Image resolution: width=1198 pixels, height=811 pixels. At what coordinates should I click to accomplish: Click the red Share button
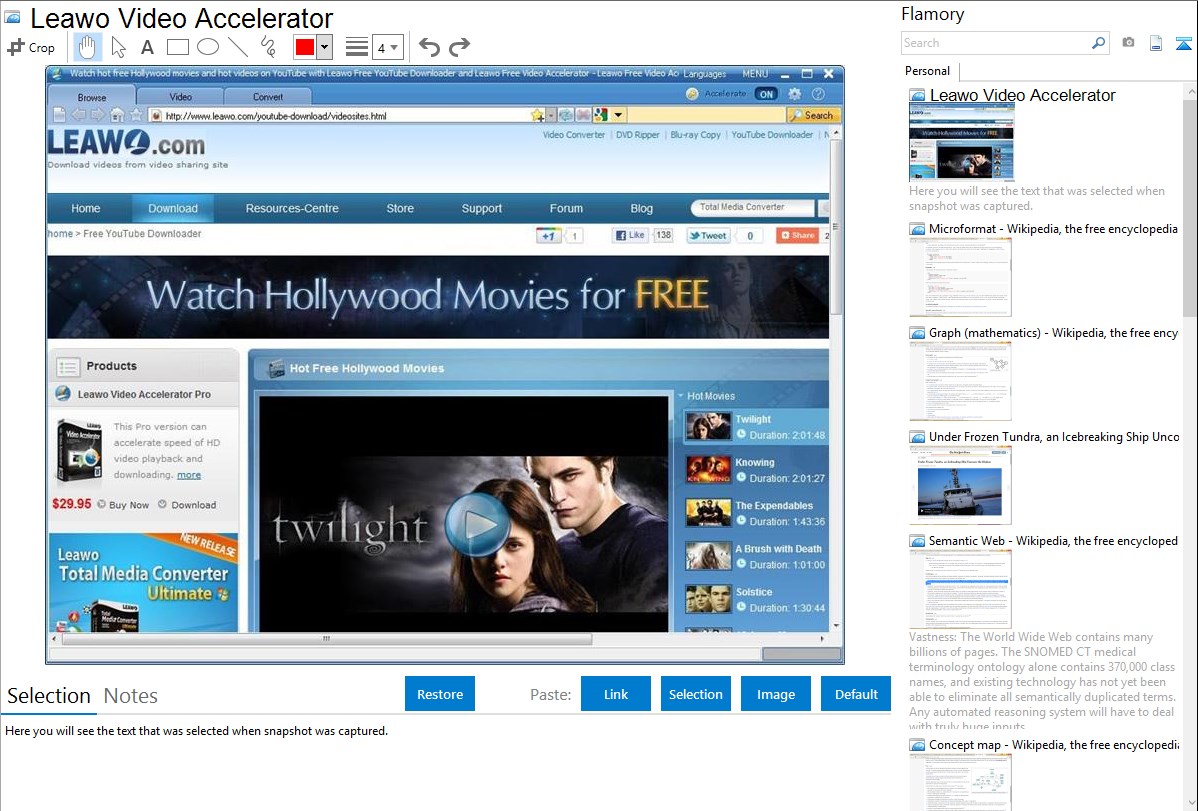(x=798, y=235)
